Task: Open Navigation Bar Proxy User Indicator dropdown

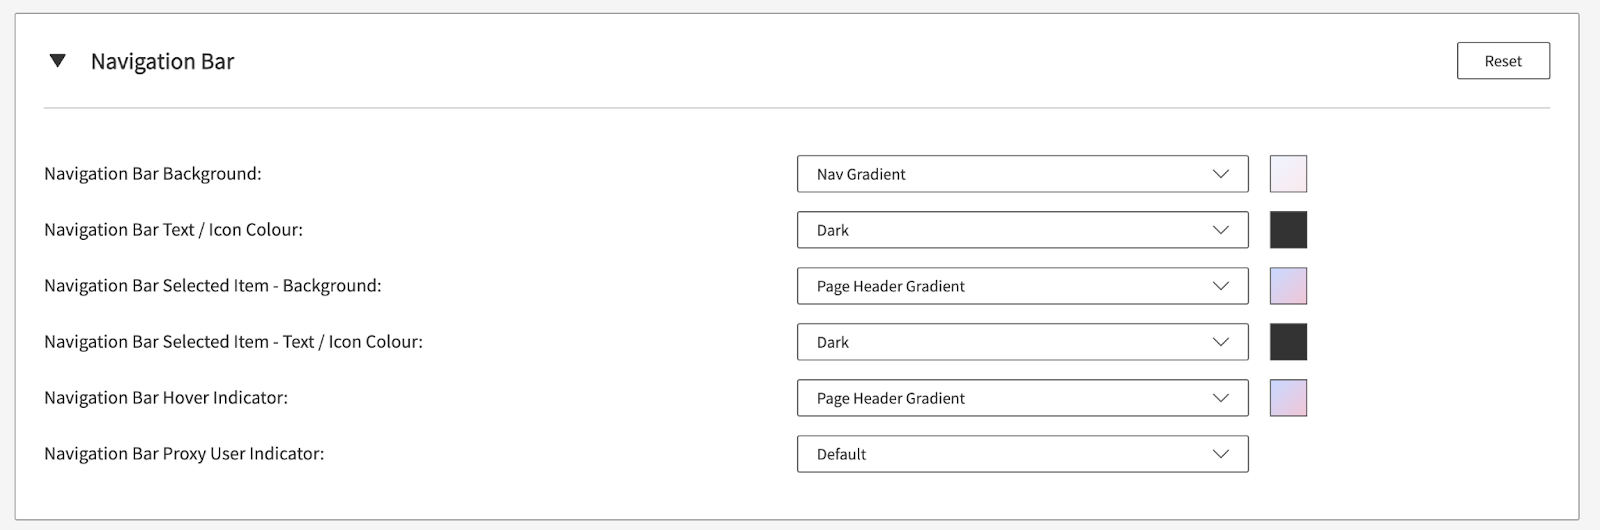Action: 1021,454
